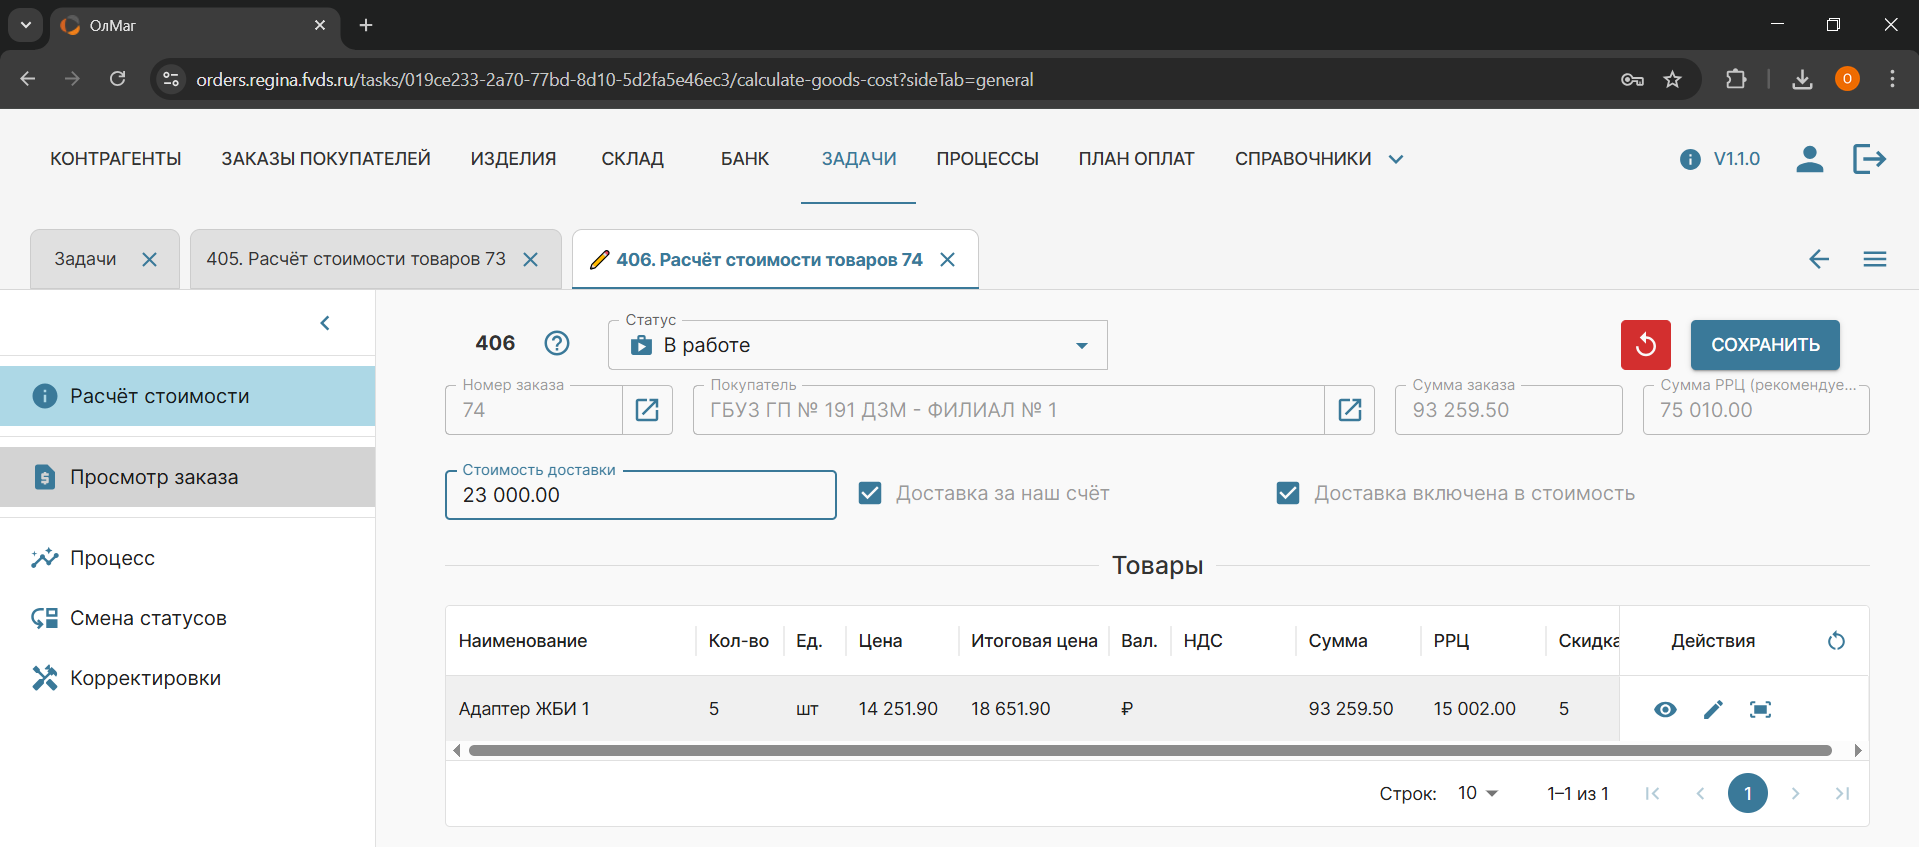
Task: Open the help question mark icon beside 406
Action: (557, 343)
